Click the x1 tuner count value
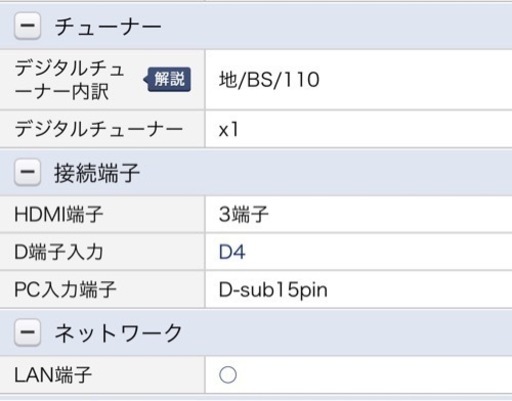Screen dimensions: 512x401 229,129
